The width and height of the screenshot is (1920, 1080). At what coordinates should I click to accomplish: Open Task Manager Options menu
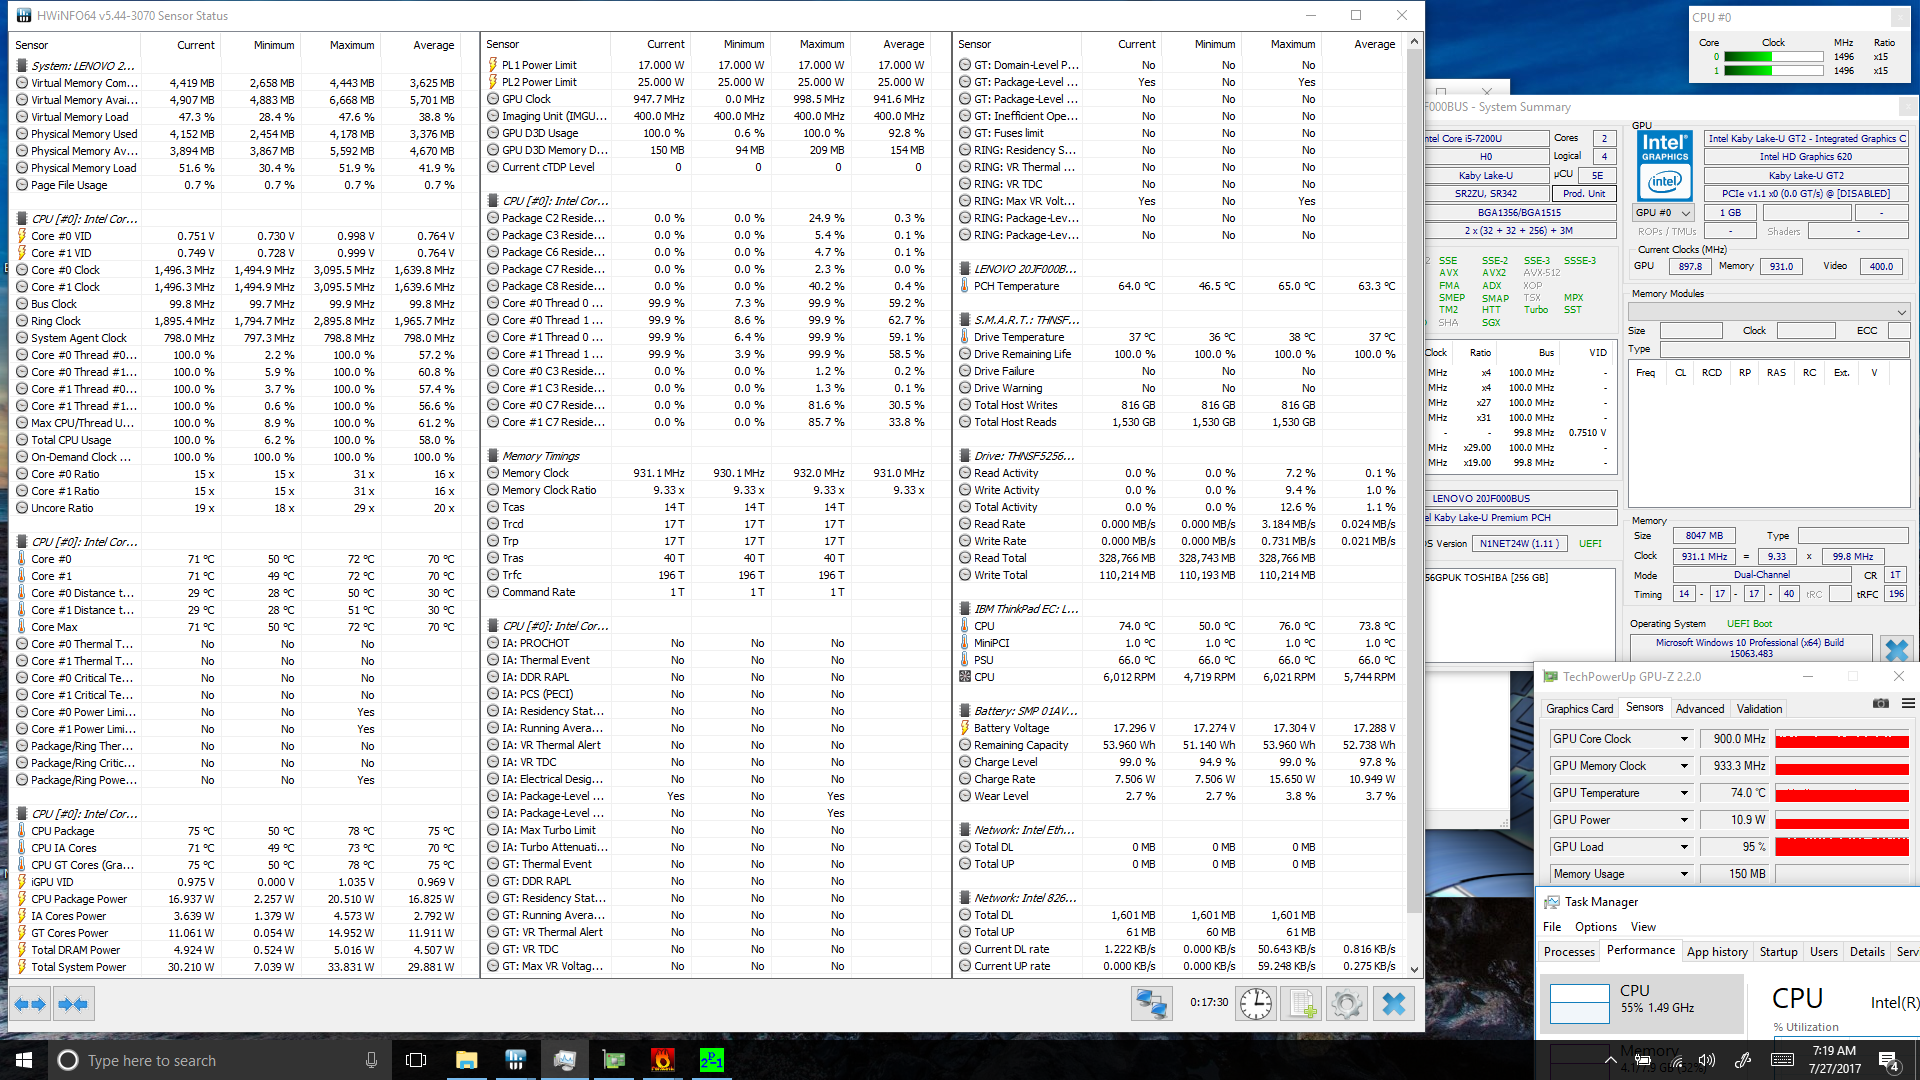[1595, 927]
